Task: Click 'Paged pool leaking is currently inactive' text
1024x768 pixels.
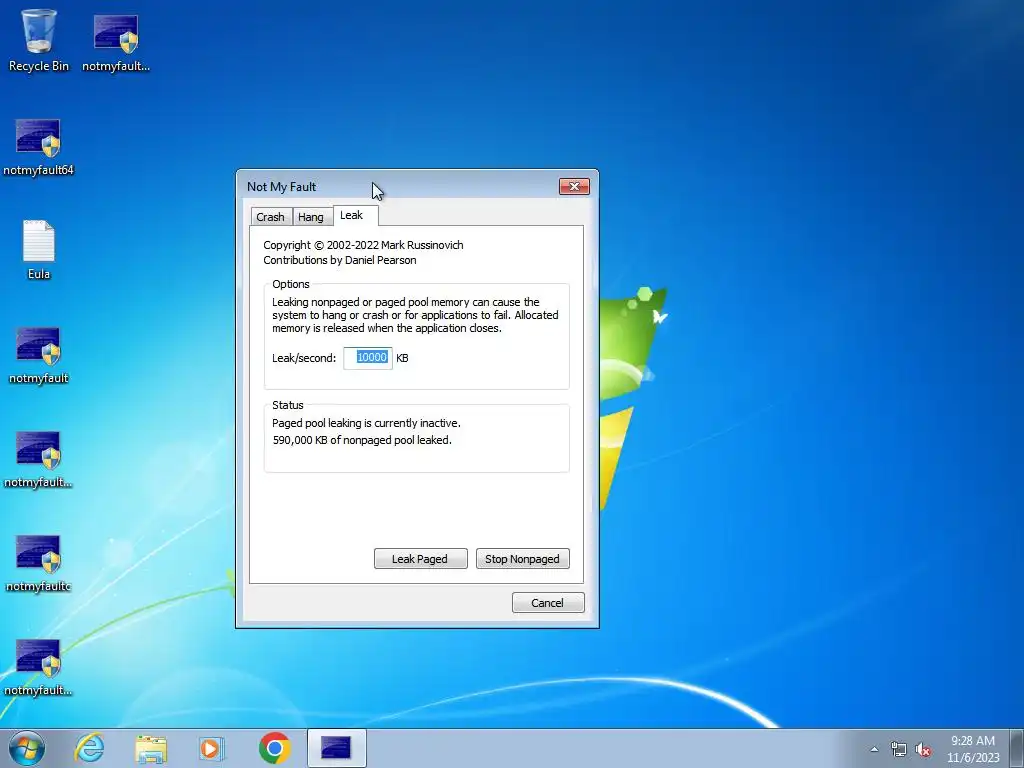Action: [366, 423]
